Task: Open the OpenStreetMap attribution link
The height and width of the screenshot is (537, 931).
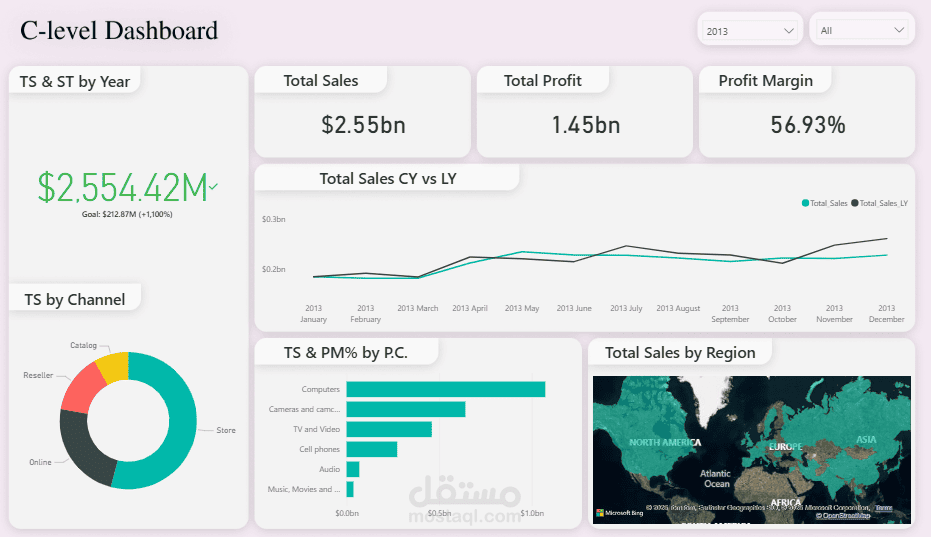Action: pyautogui.click(x=843, y=516)
